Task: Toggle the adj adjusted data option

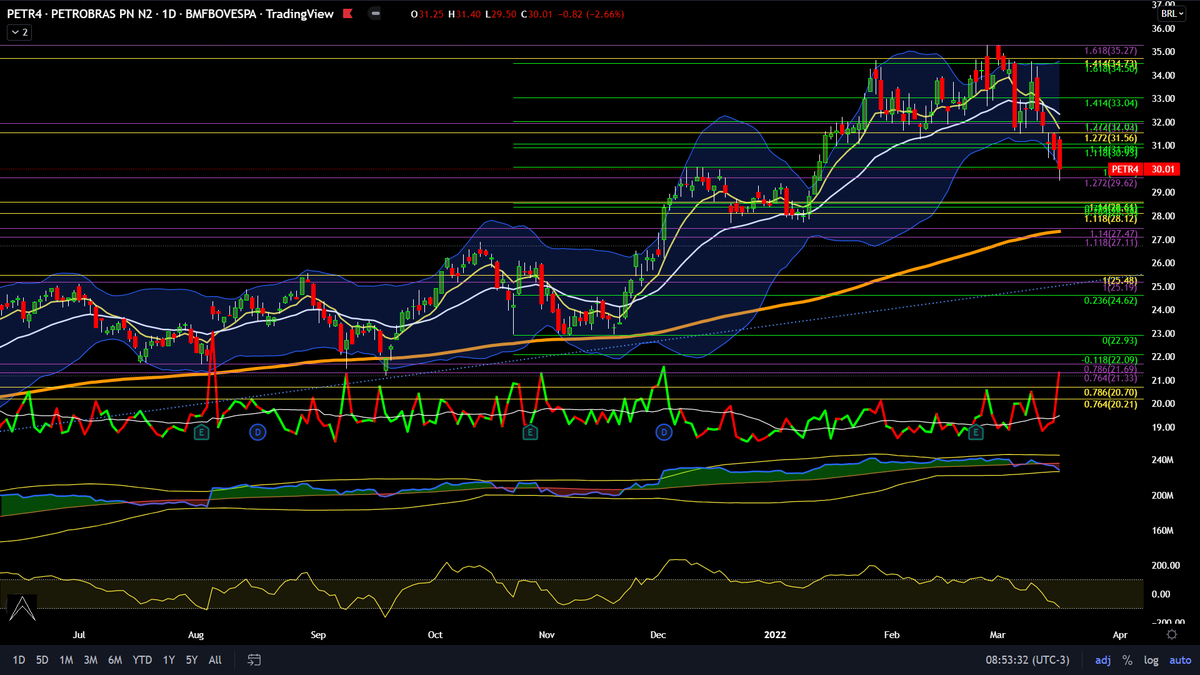Action: pos(1103,660)
